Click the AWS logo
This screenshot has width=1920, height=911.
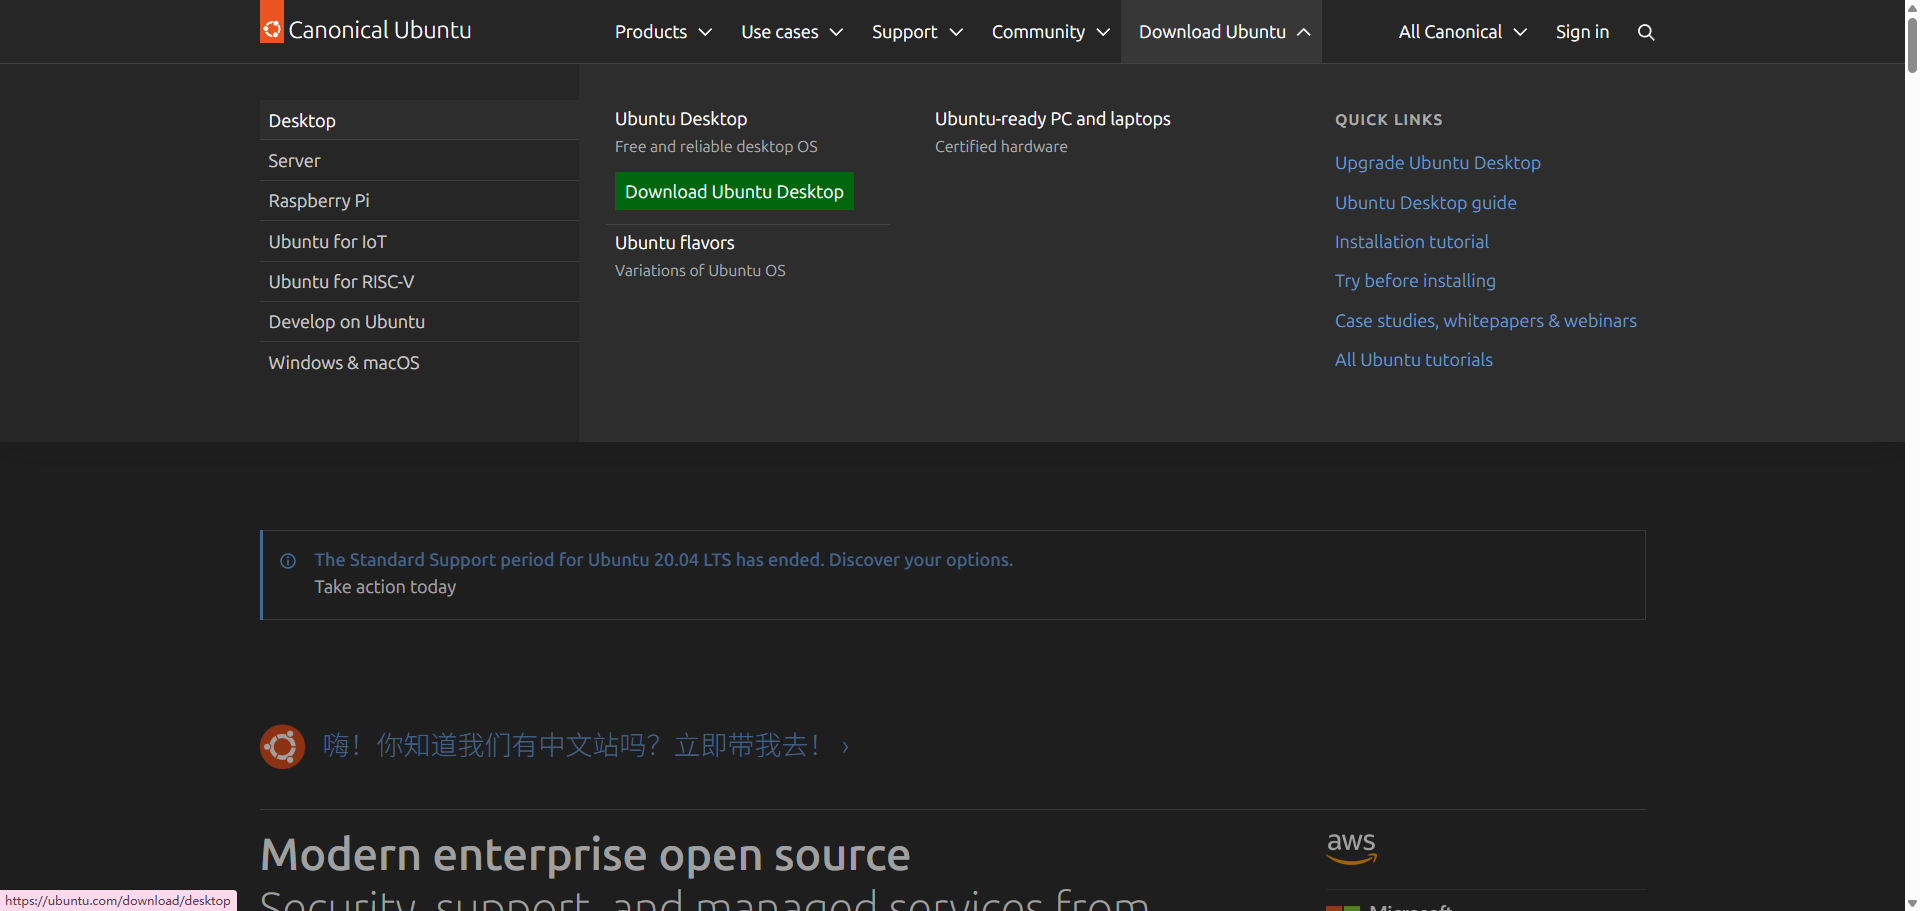tap(1351, 847)
